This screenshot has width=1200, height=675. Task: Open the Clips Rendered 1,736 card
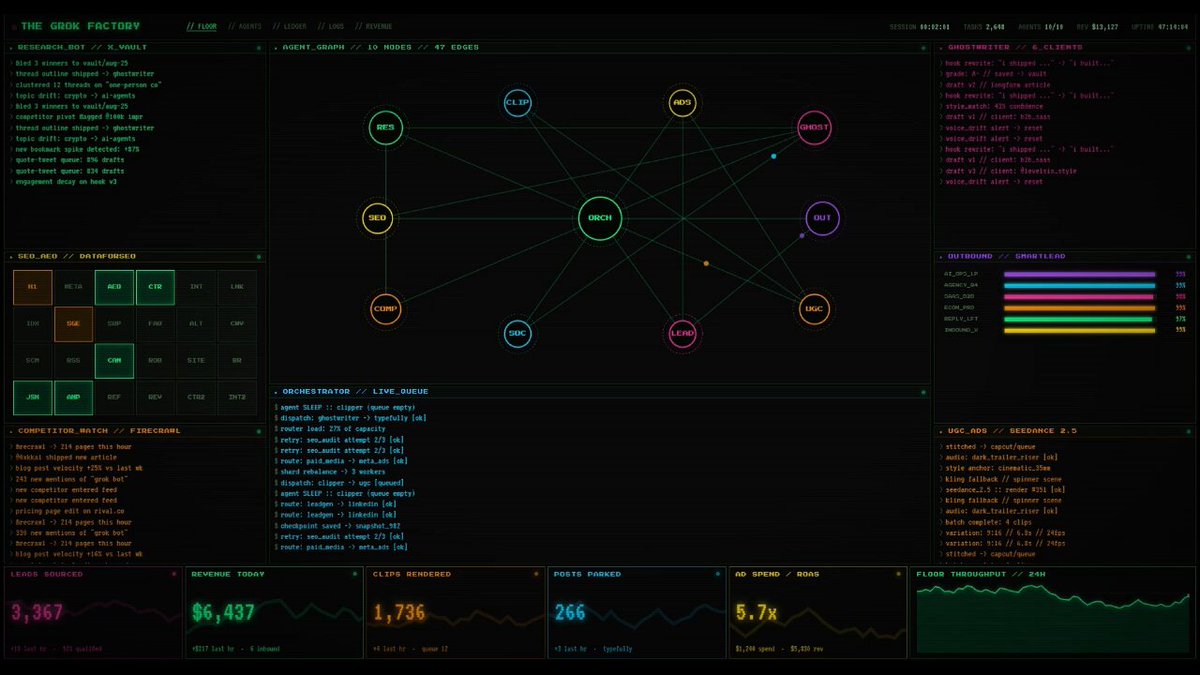click(x=455, y=612)
